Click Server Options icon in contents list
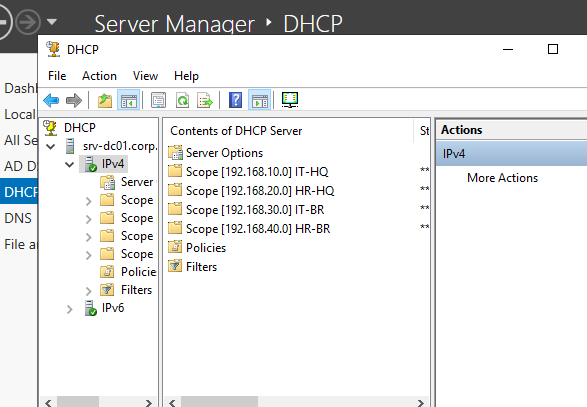The image size is (587, 407). 175,152
